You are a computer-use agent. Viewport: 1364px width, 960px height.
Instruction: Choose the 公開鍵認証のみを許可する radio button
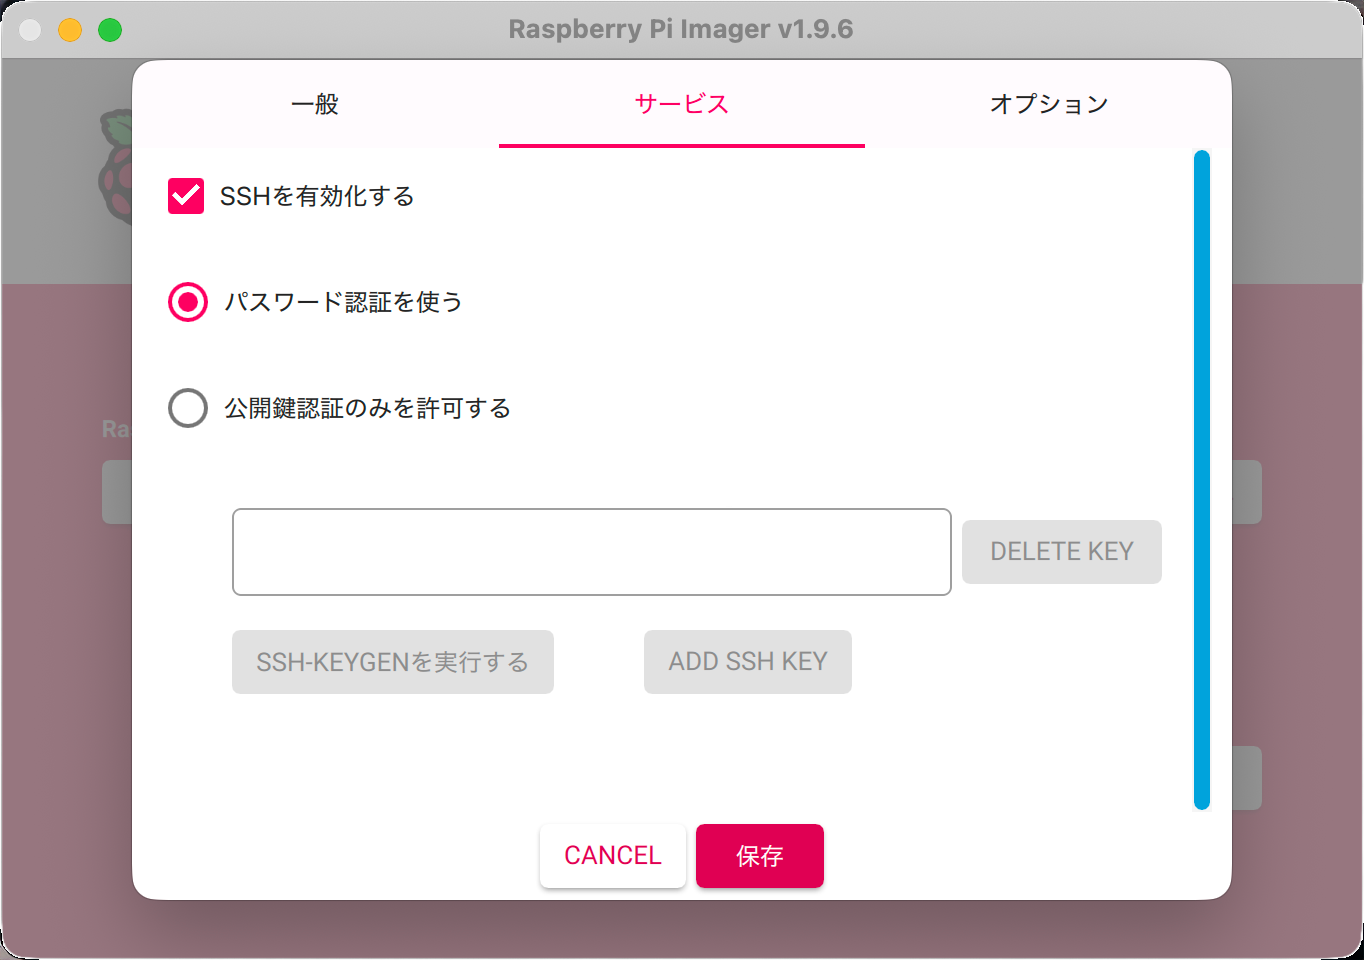tap(188, 408)
